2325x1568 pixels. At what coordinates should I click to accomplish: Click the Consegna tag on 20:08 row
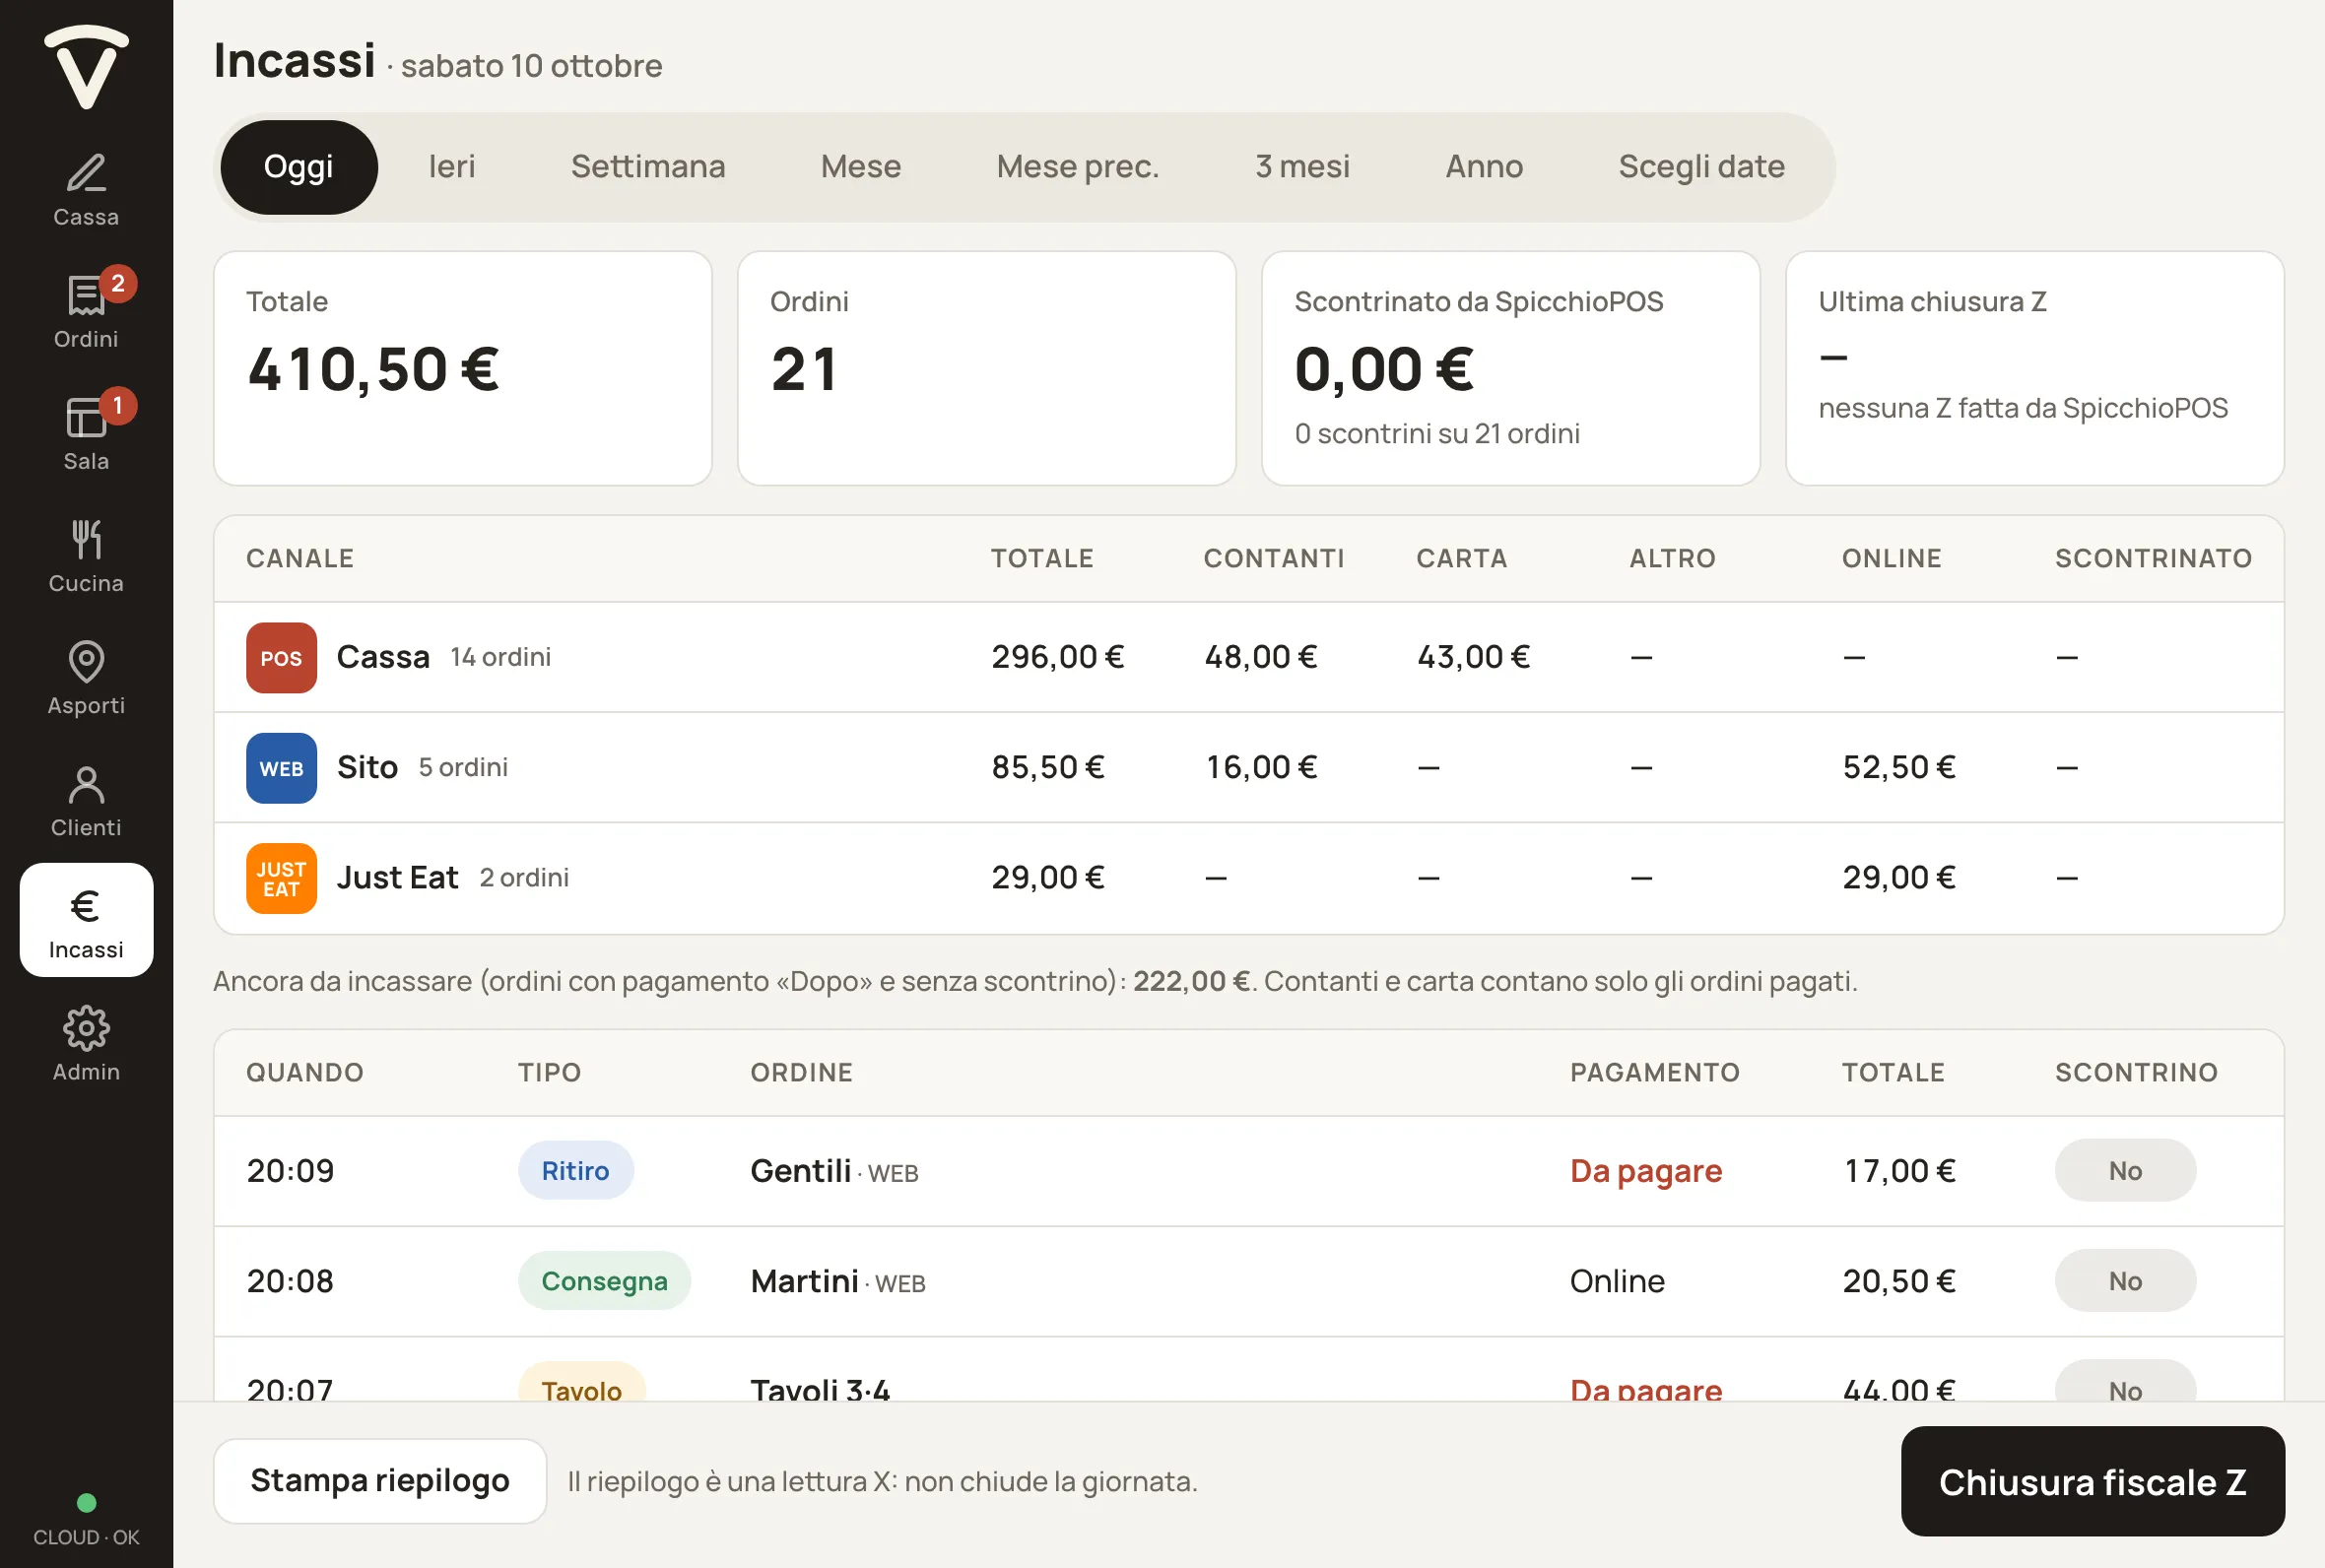point(604,1281)
